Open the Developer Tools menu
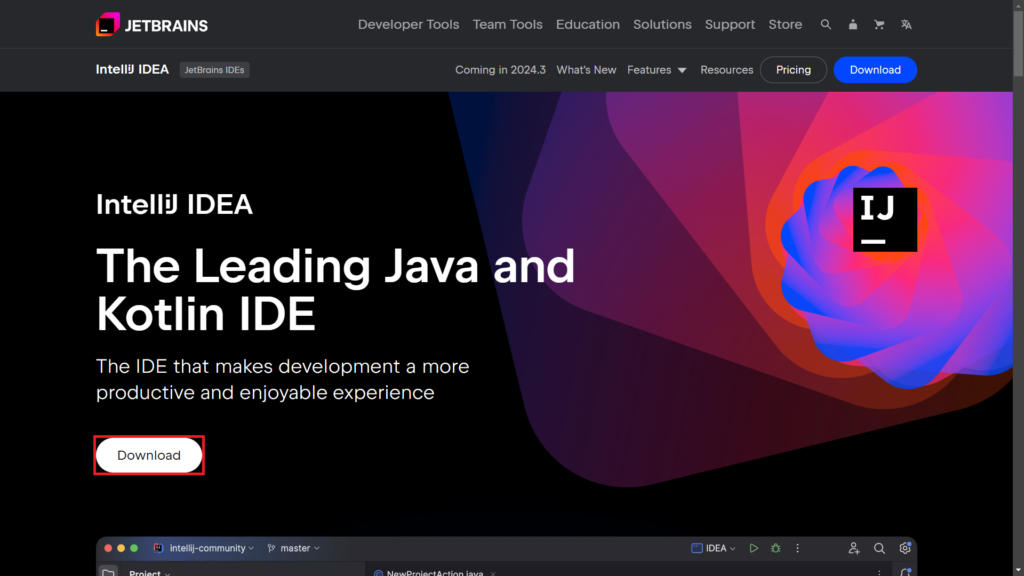This screenshot has height=576, width=1024. [408, 25]
